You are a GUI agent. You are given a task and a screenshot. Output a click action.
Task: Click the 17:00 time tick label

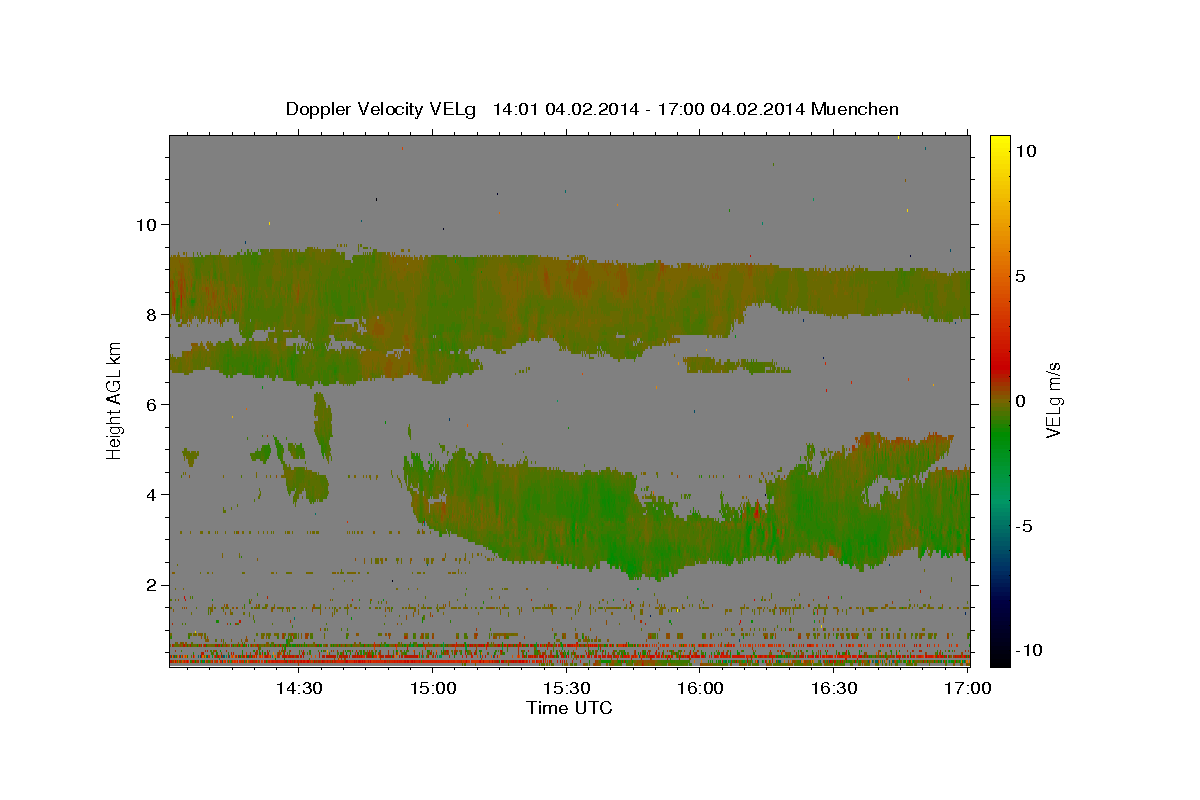967,688
